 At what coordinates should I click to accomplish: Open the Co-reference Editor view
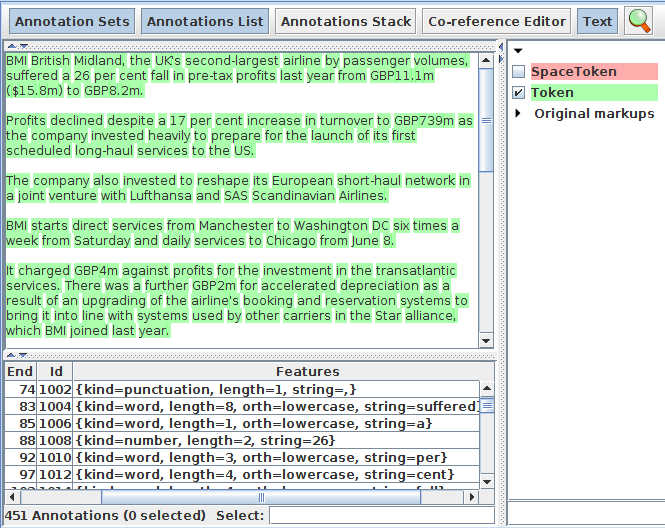497,21
